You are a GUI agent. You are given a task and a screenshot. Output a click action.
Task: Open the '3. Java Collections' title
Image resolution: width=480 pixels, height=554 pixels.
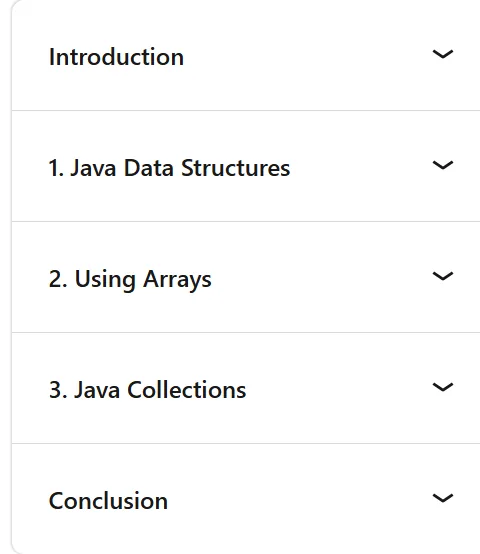point(147,390)
